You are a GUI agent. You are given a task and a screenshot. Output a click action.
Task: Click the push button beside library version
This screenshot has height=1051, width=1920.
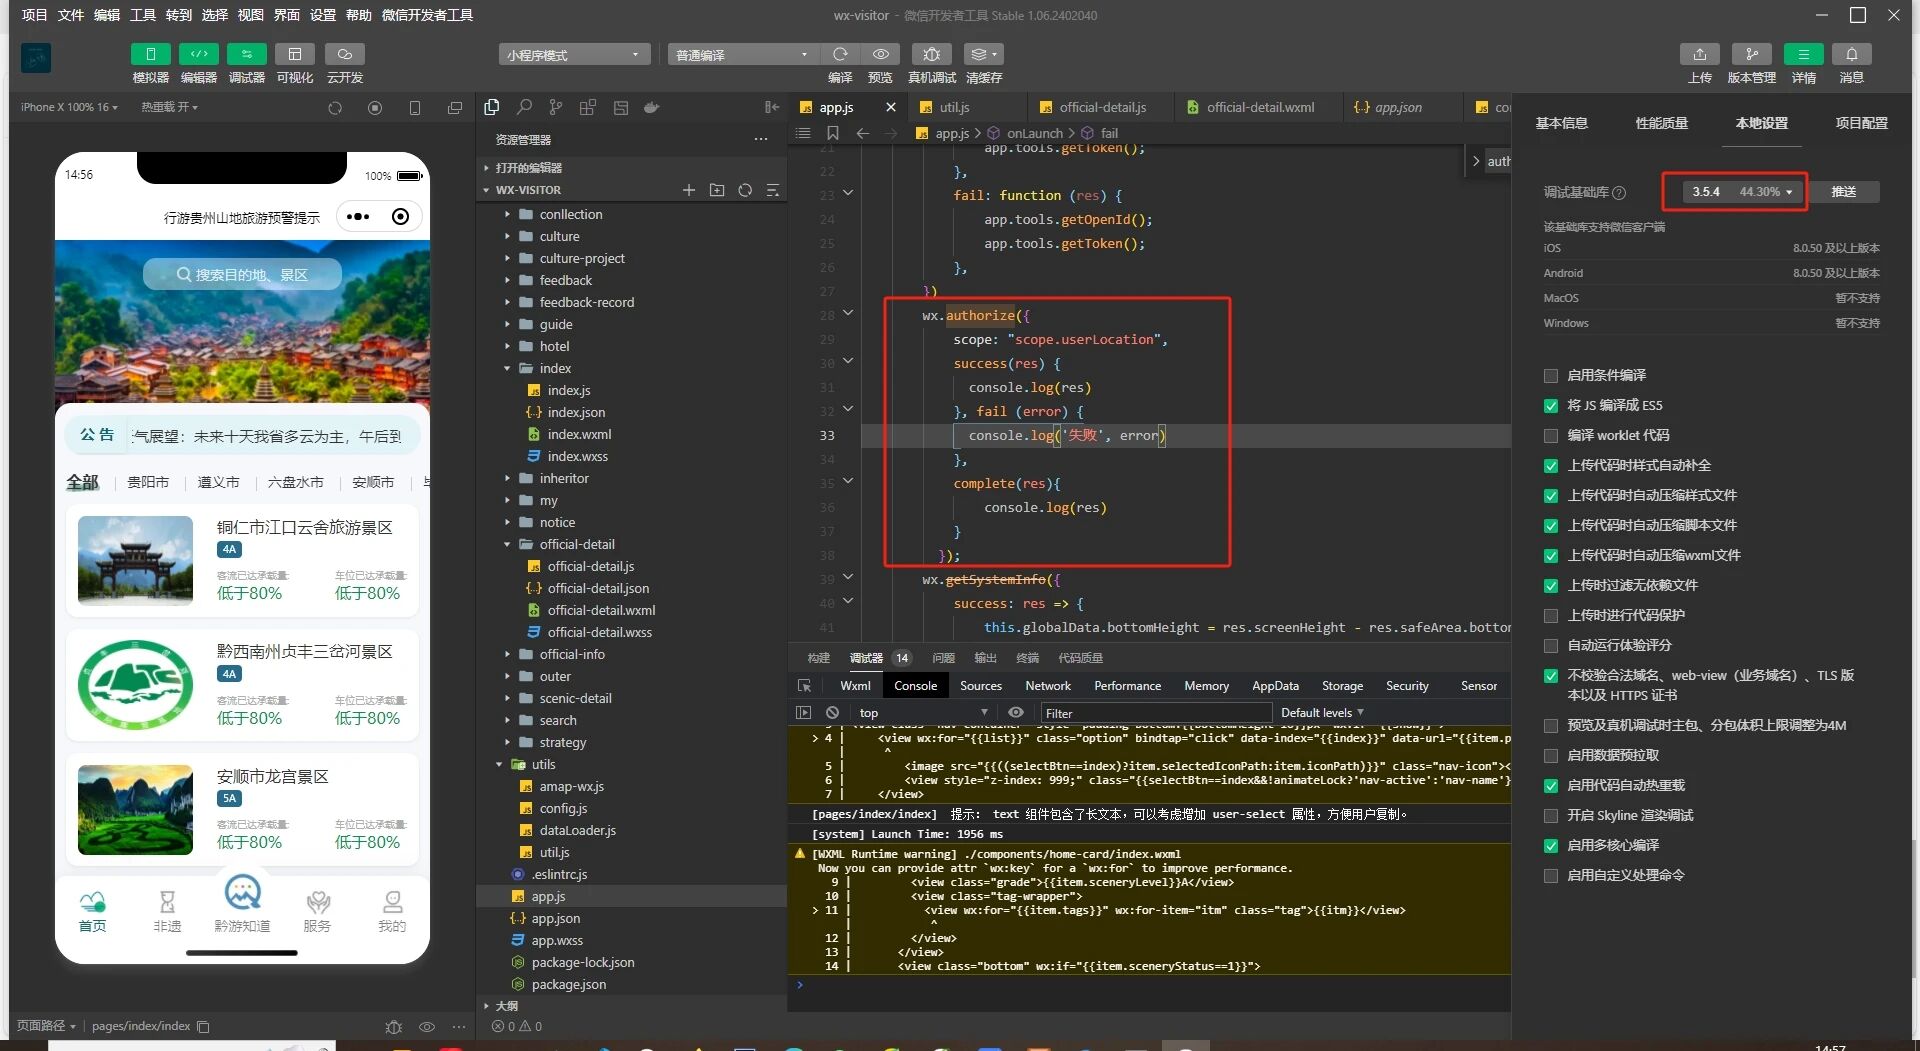pyautogui.click(x=1843, y=192)
